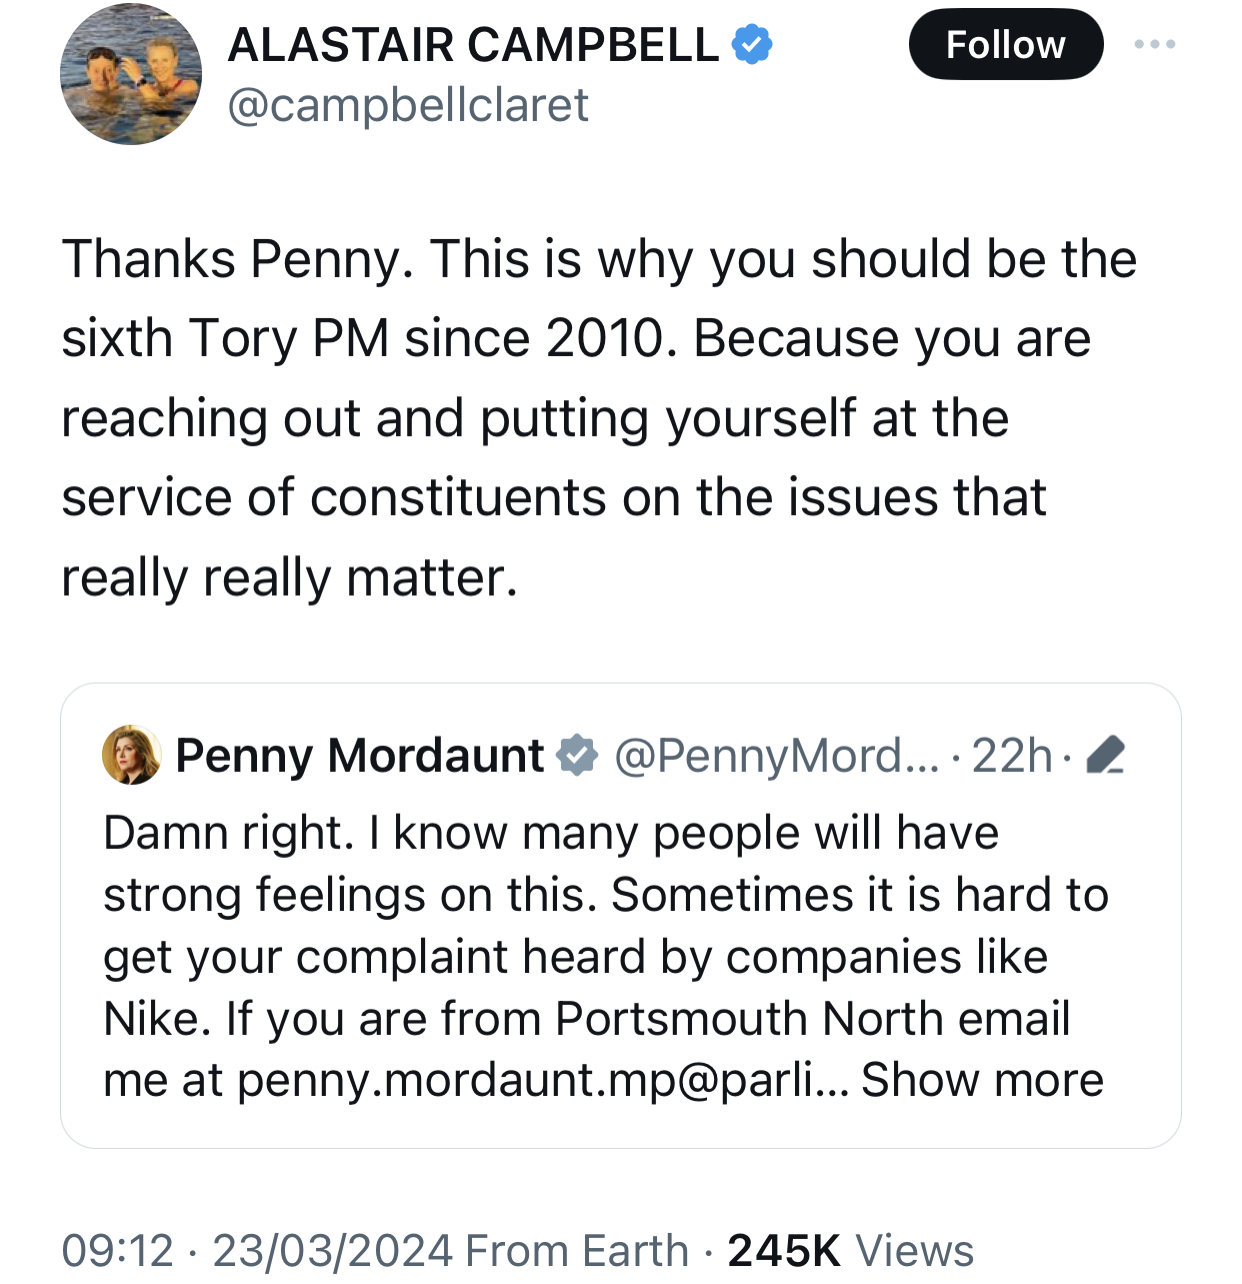The width and height of the screenshot is (1242, 1284).
Task: Click the ALASTAIR CAMPBELL display name
Action: point(473,45)
